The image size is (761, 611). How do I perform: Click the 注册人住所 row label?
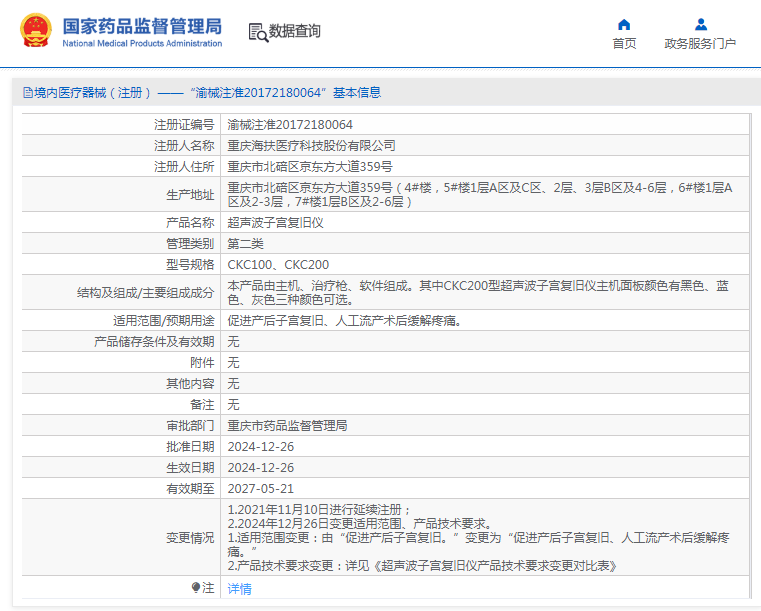click(x=184, y=166)
